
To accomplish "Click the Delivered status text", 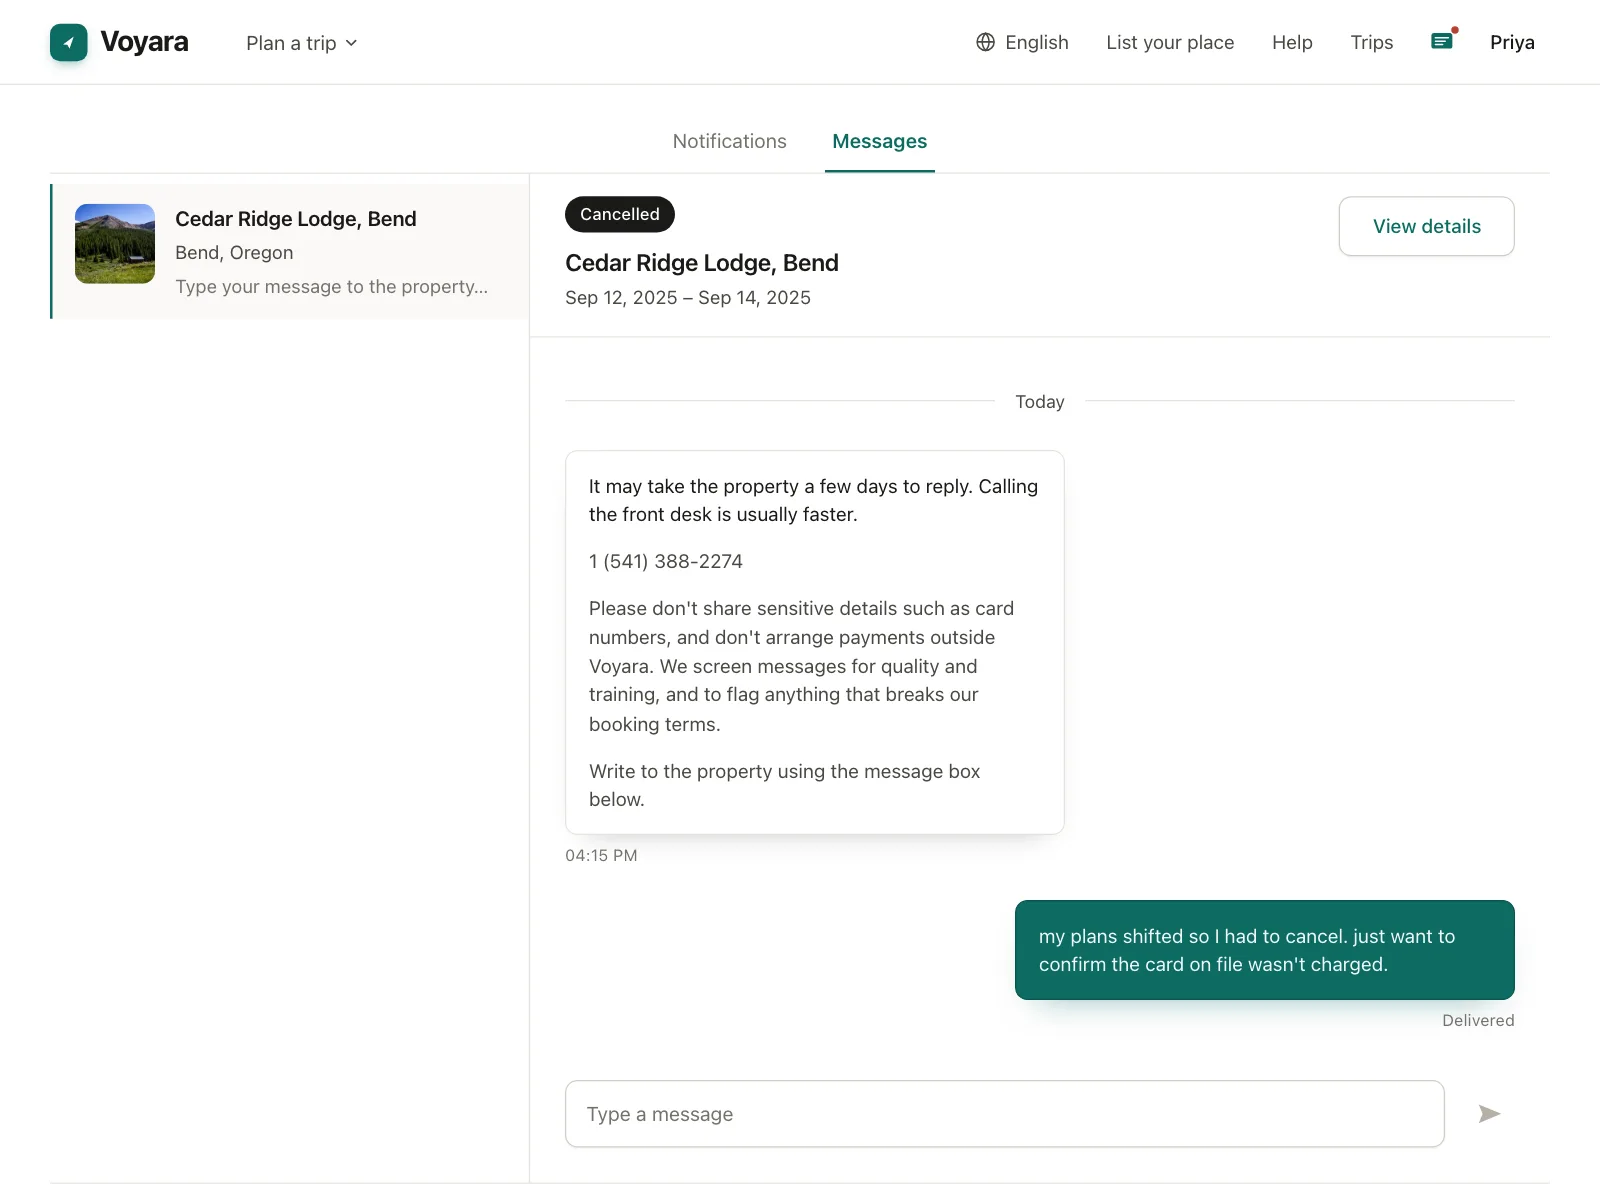I will pos(1478,1020).
